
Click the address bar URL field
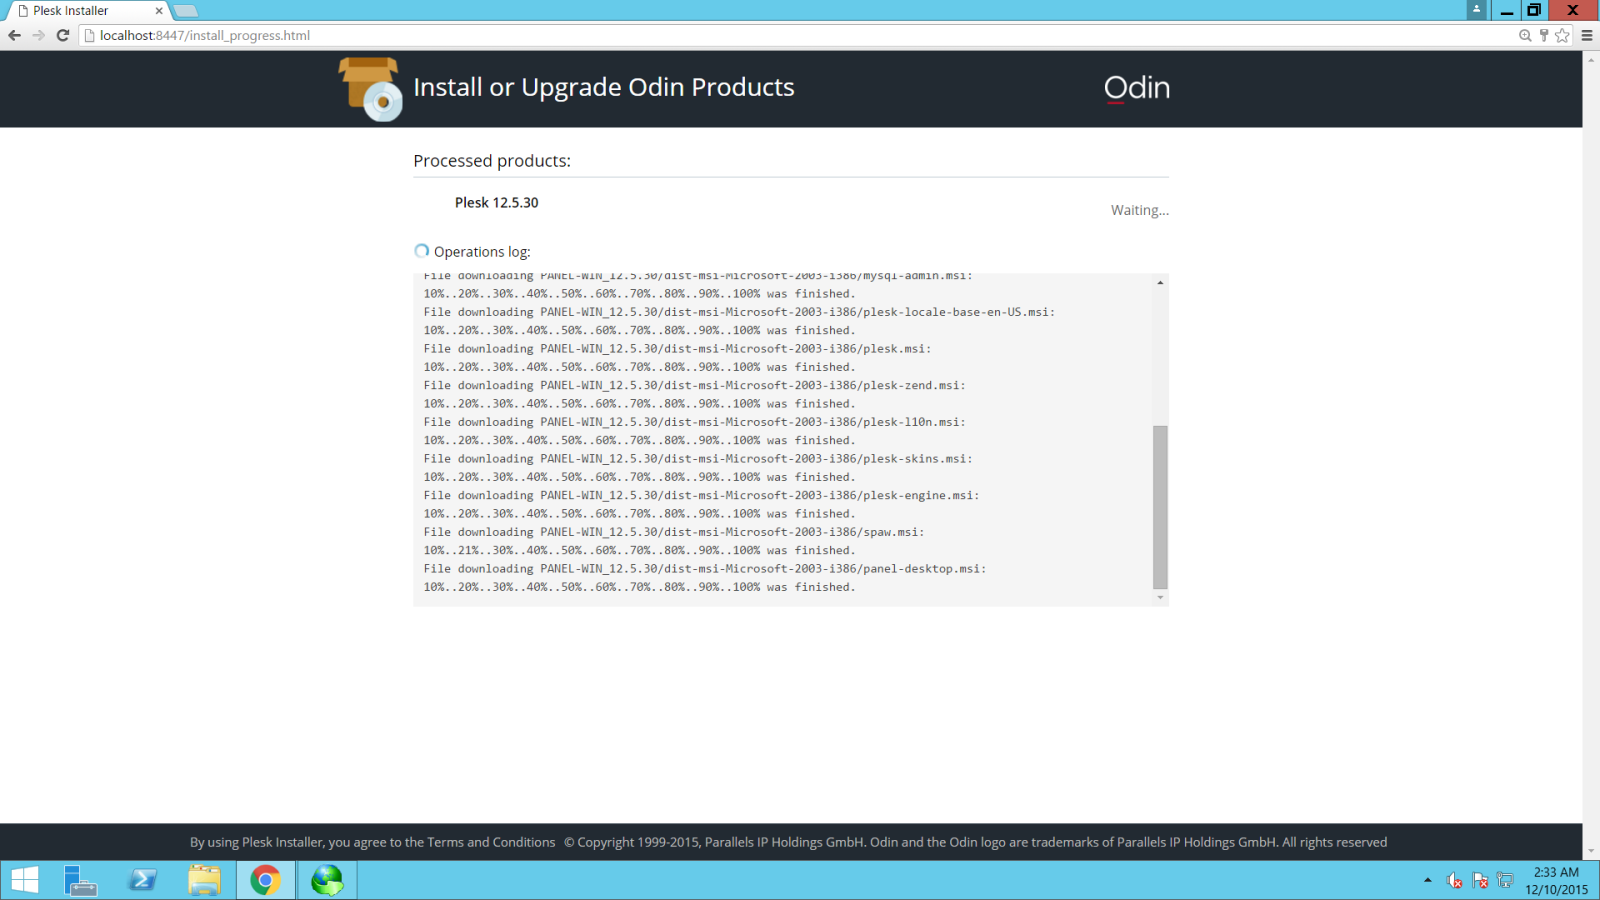[x=800, y=35]
